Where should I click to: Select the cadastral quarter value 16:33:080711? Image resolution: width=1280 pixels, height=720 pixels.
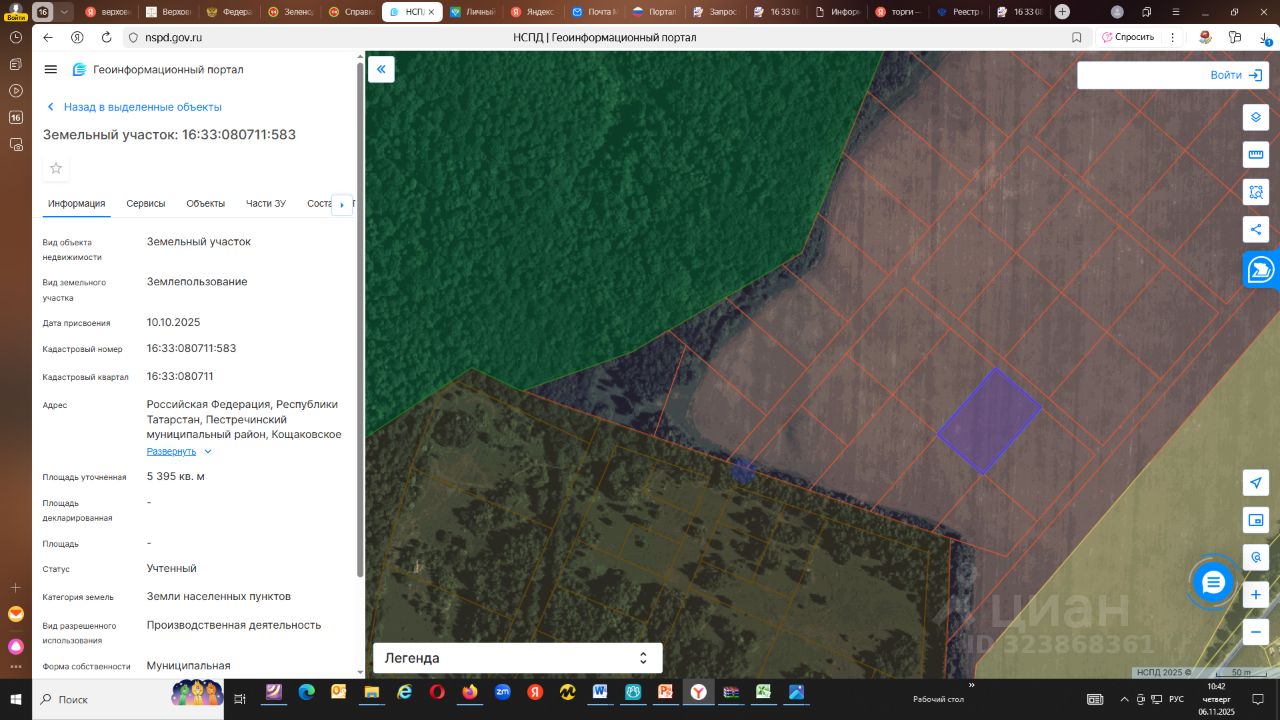pos(180,377)
